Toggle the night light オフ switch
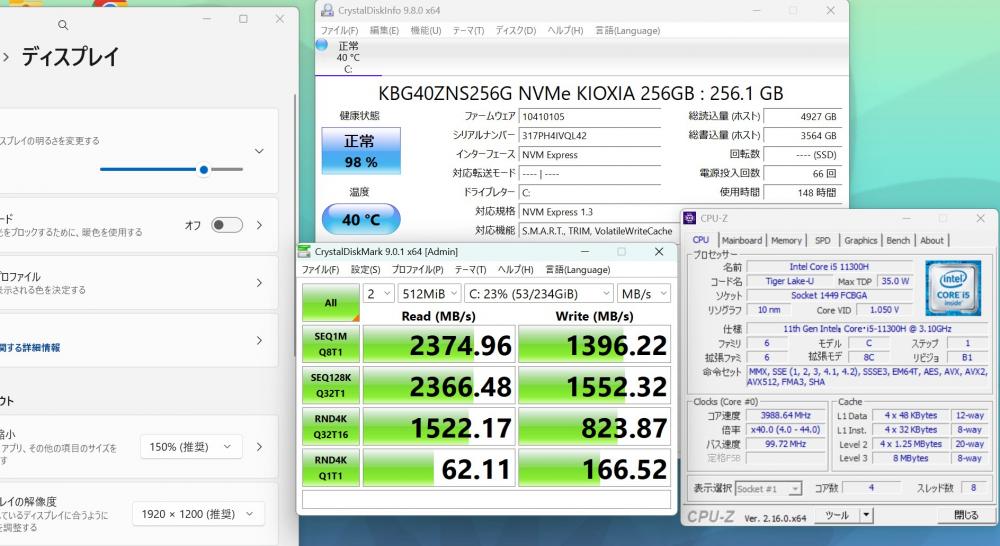Screen dimensions: 1000x546 tap(227, 225)
